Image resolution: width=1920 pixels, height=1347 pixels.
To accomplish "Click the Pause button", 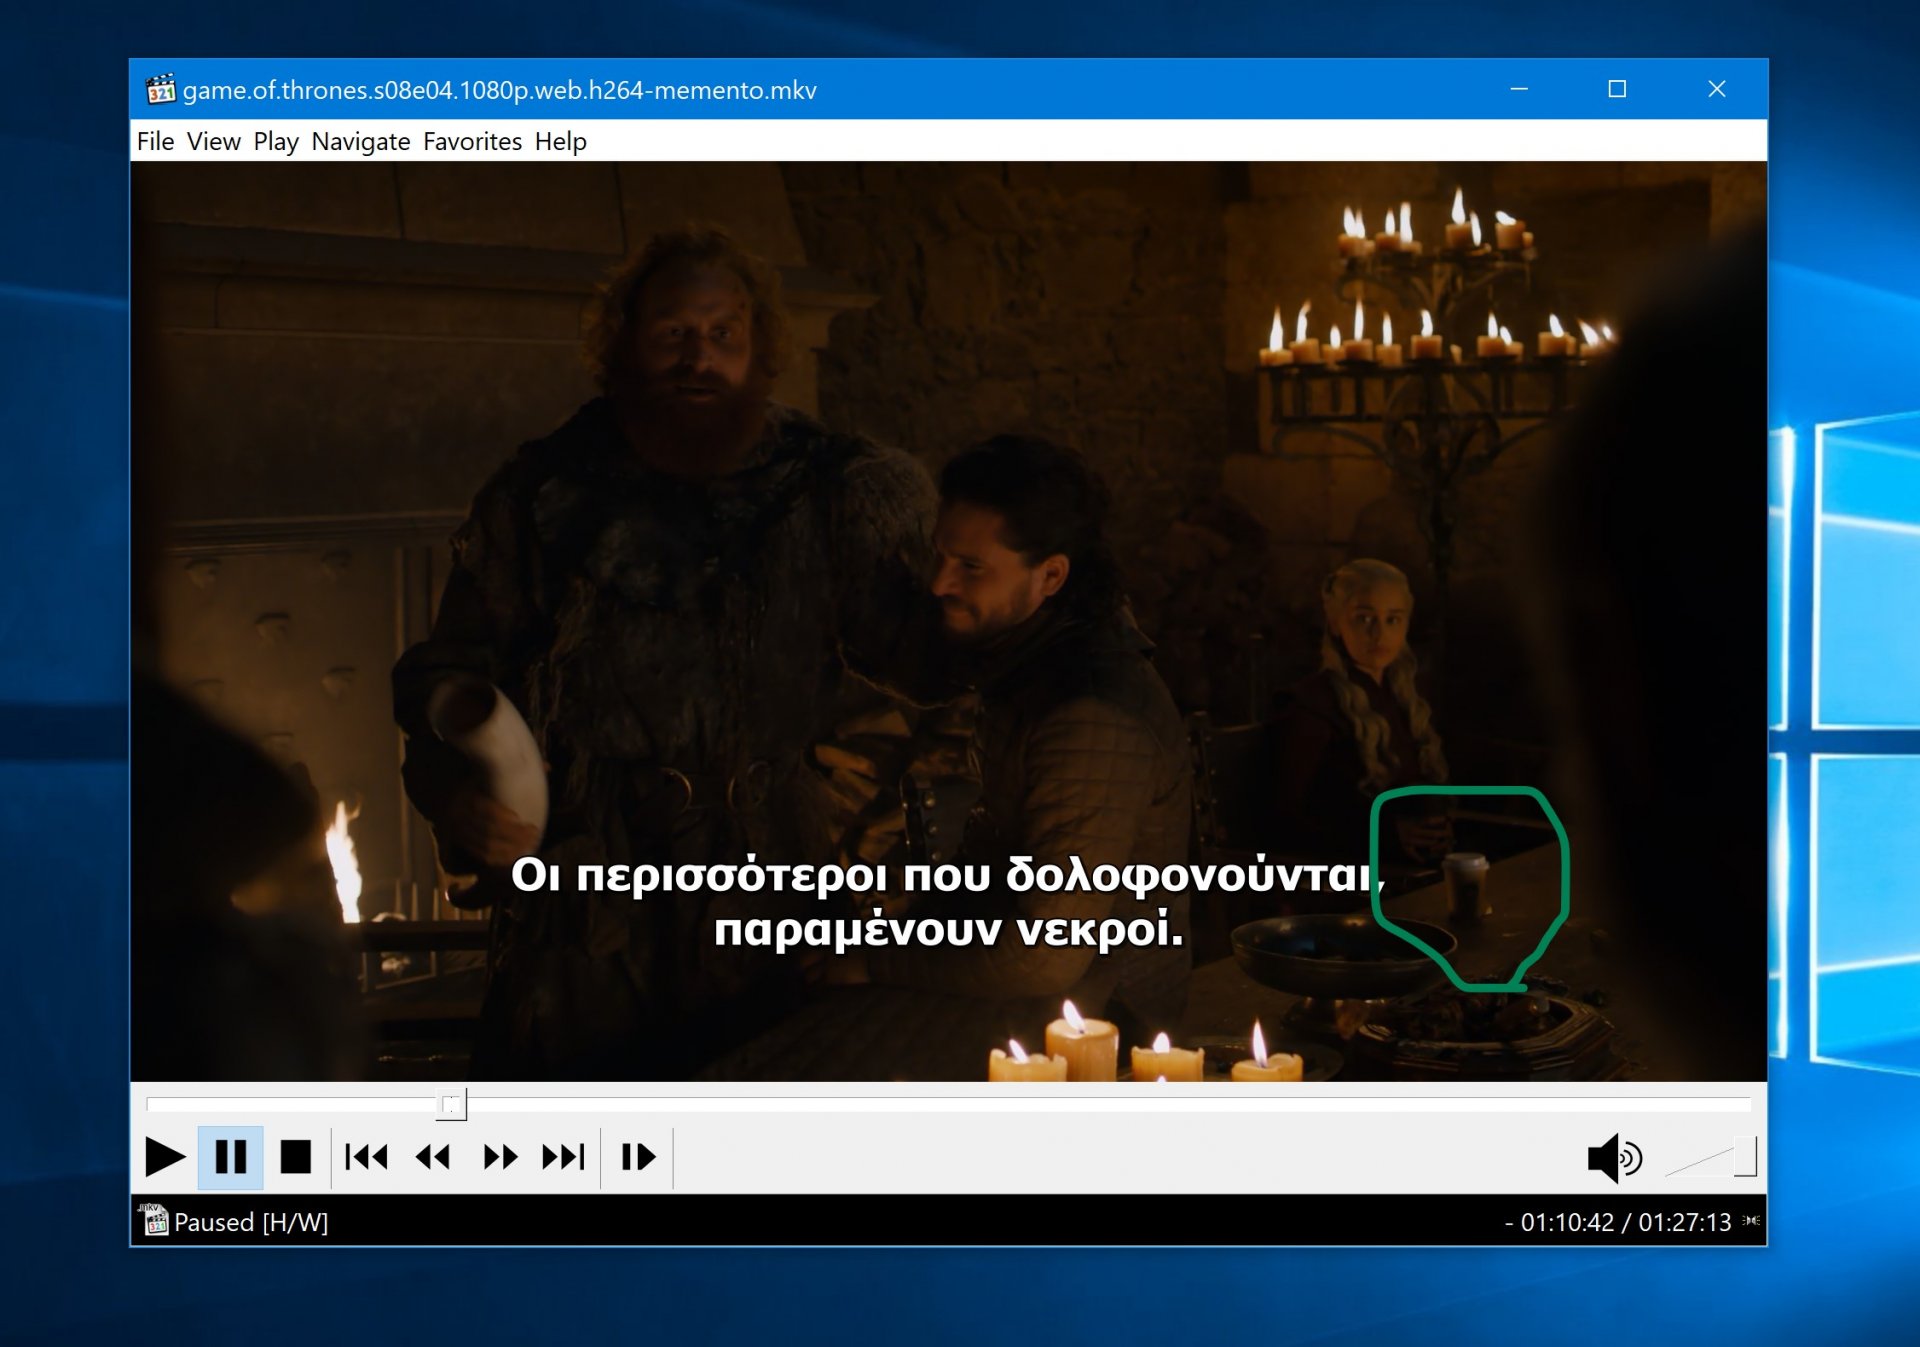I will (230, 1157).
